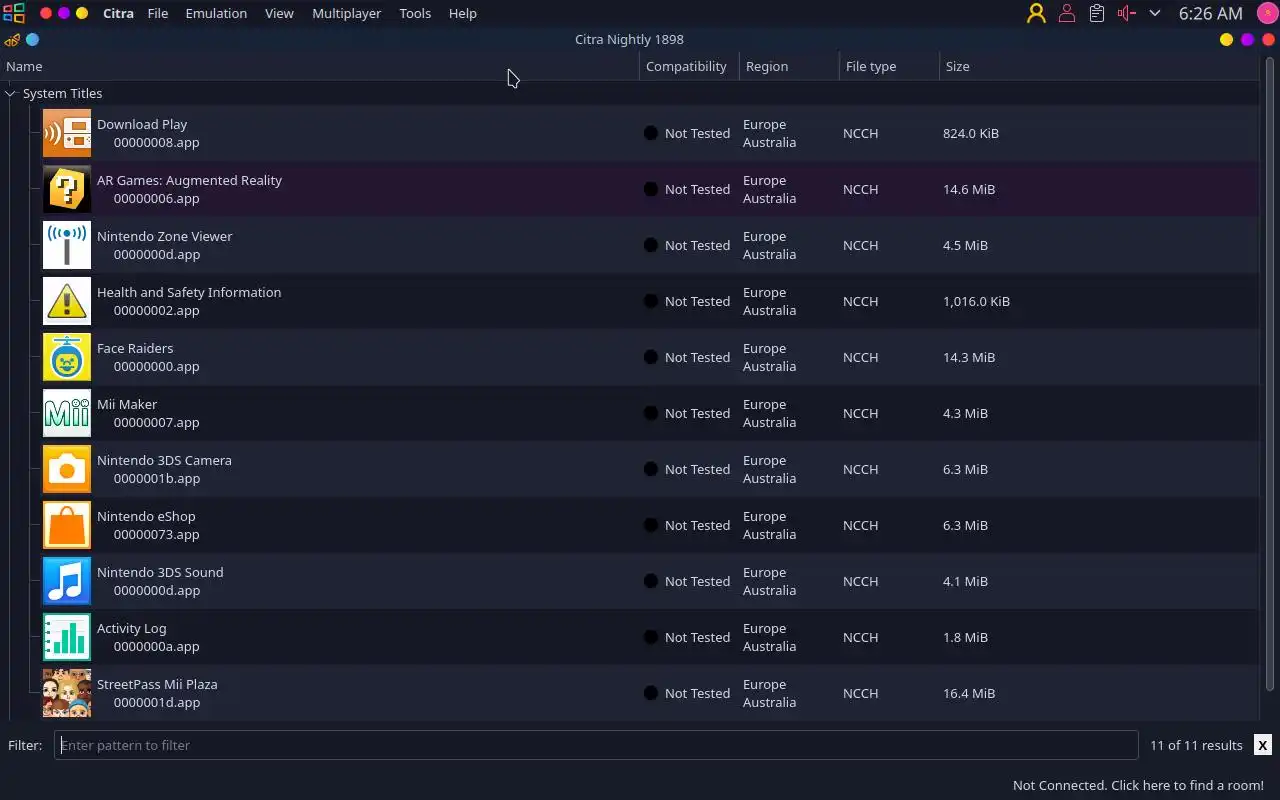Select the Mii Maker icon
This screenshot has height=800, width=1280.
click(x=67, y=413)
